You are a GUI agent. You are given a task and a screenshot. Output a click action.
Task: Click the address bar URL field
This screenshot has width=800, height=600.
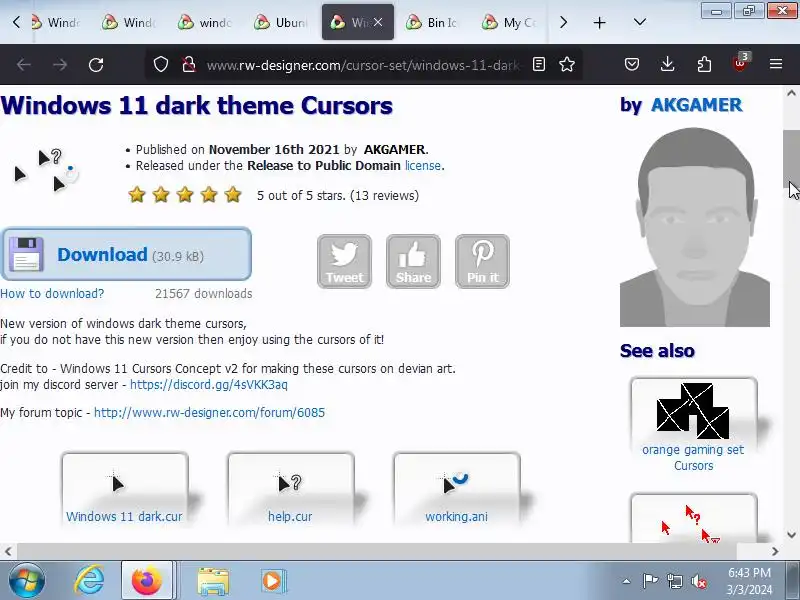click(x=363, y=65)
